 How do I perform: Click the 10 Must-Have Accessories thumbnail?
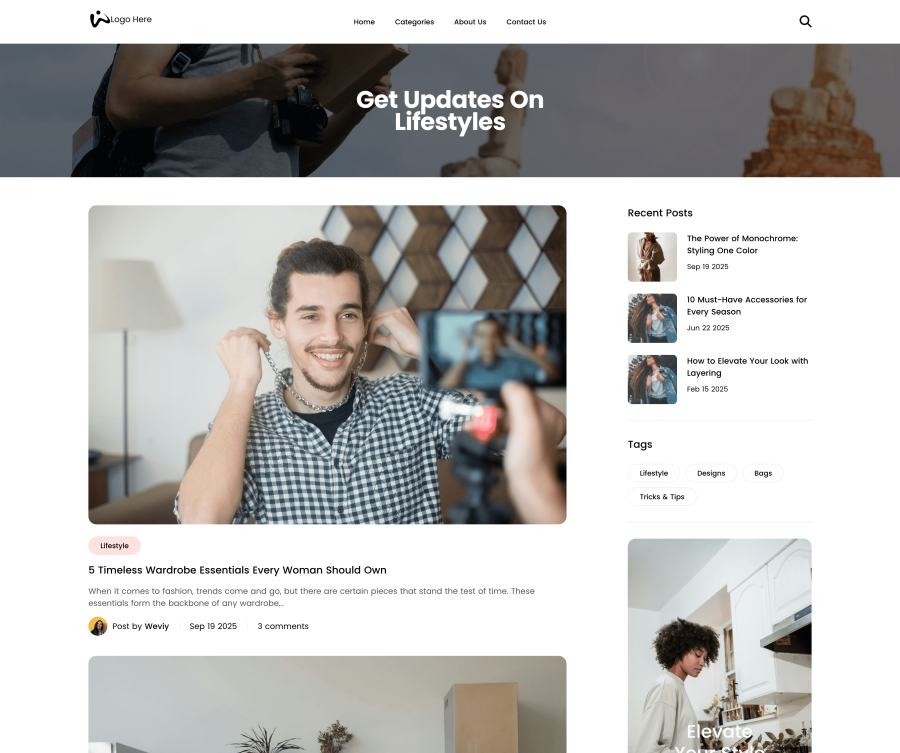pyautogui.click(x=652, y=318)
